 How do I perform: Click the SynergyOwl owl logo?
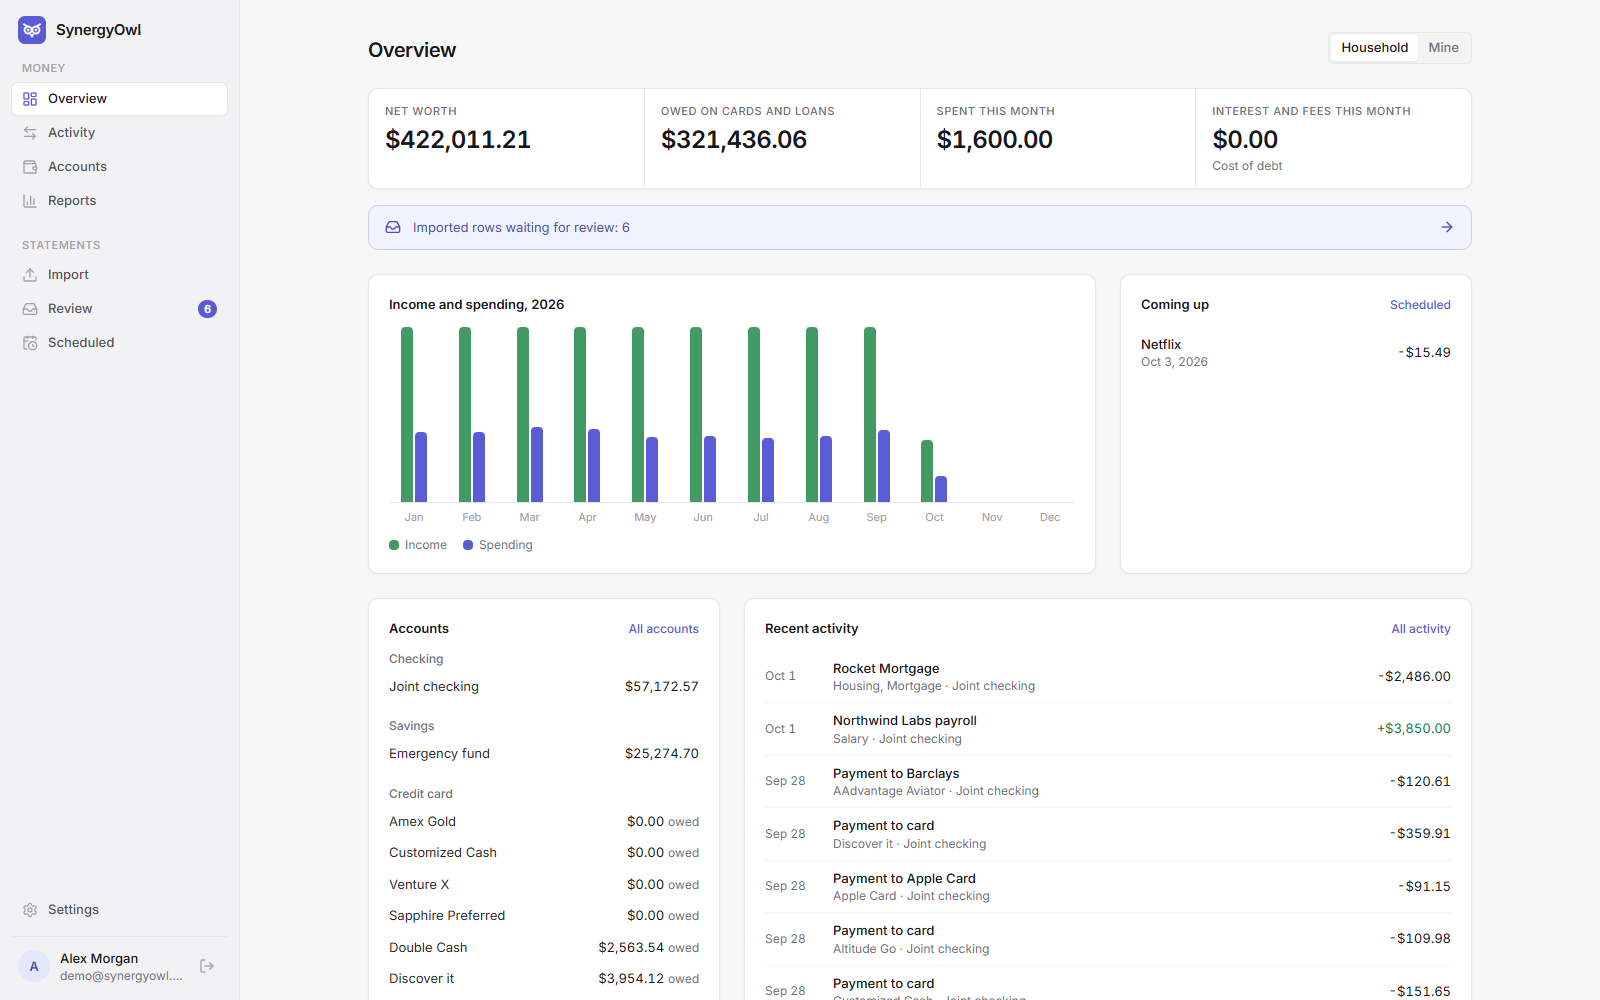coord(32,30)
